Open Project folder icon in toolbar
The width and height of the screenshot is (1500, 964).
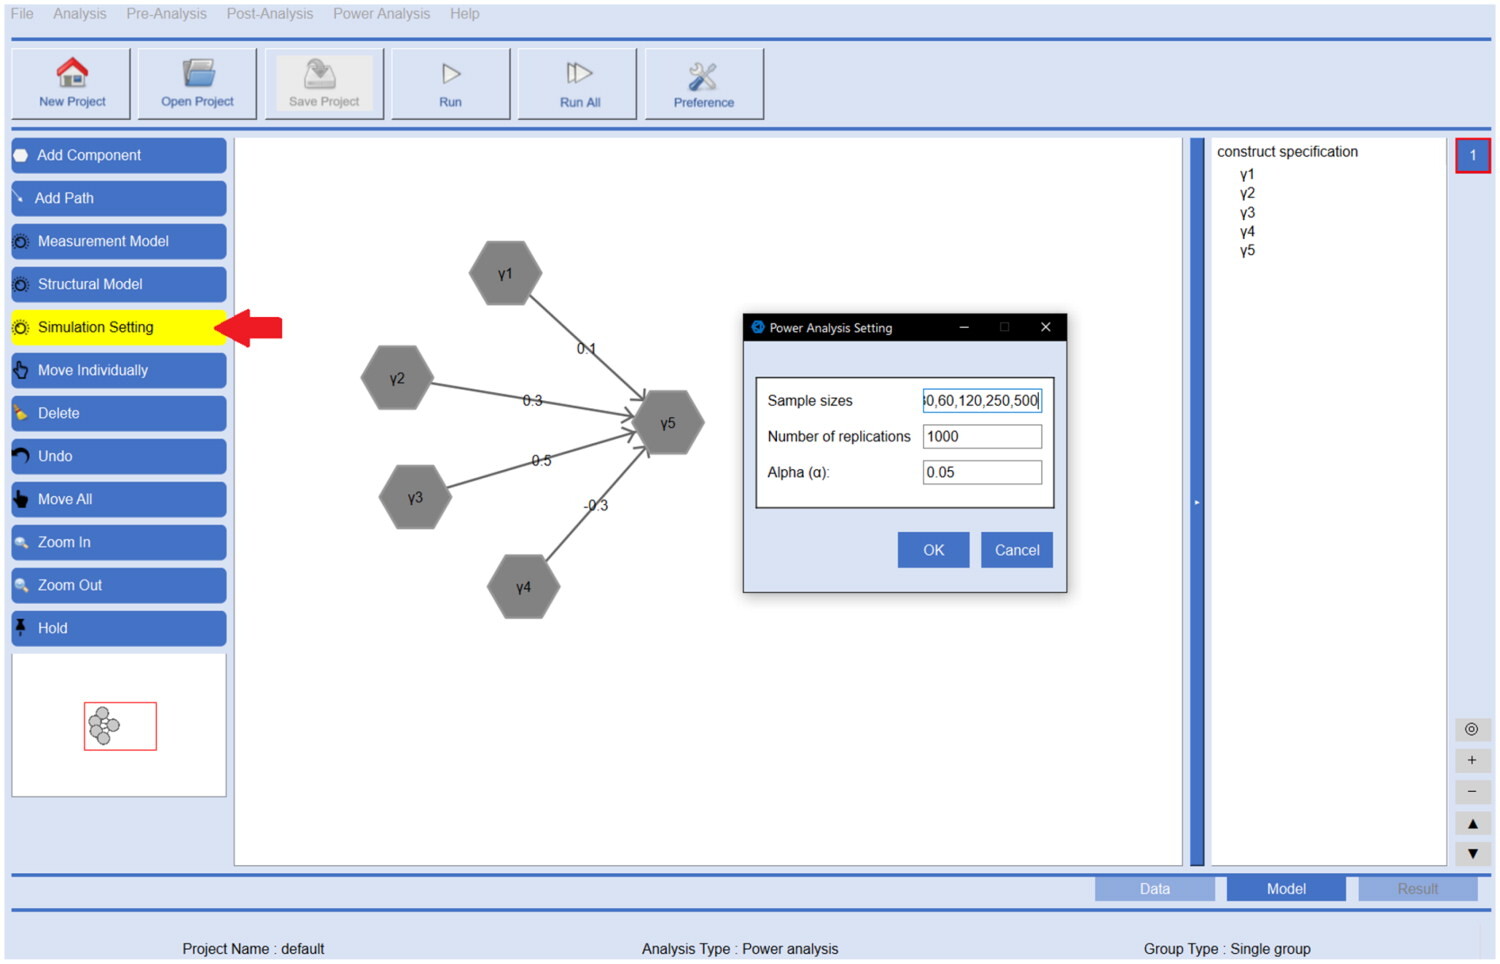pyautogui.click(x=198, y=72)
